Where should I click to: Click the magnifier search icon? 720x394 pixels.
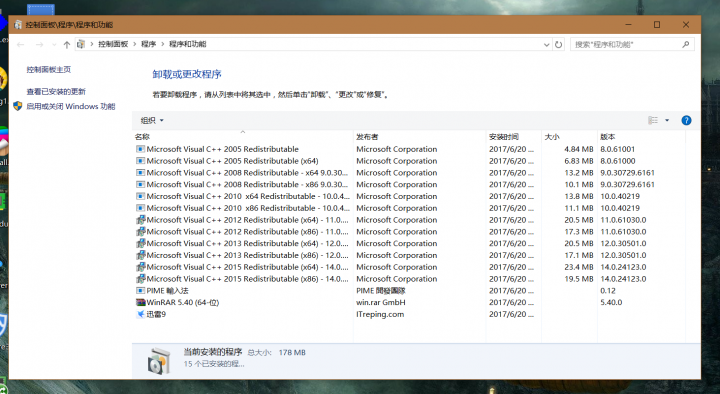point(686,45)
